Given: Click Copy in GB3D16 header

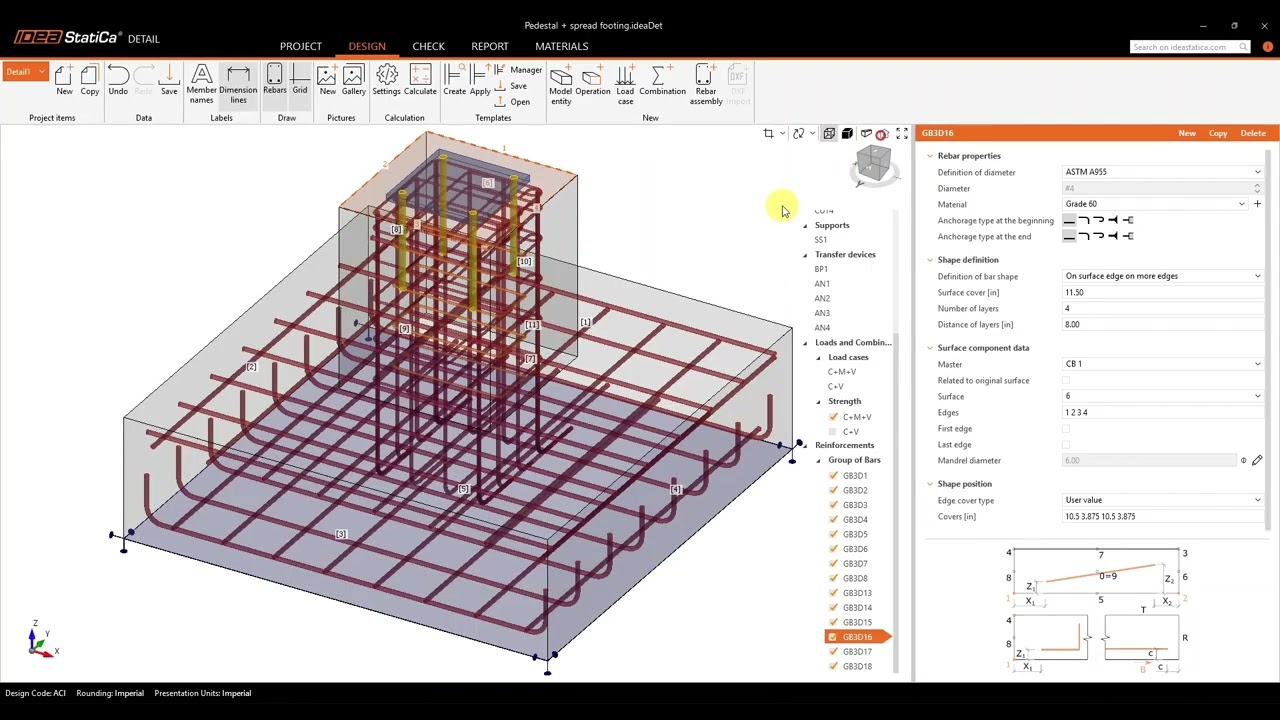Looking at the screenshot, I should (x=1218, y=133).
